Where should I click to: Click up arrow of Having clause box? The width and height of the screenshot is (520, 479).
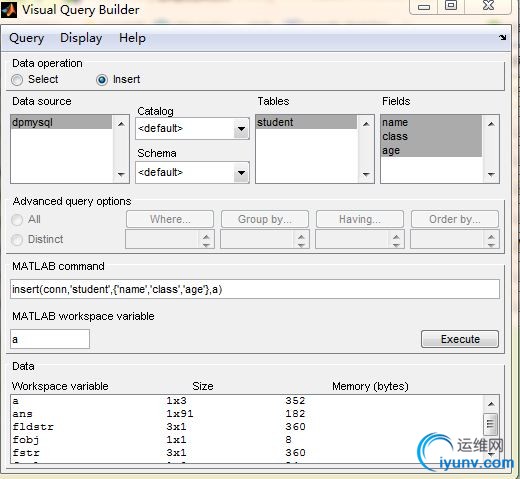click(396, 236)
